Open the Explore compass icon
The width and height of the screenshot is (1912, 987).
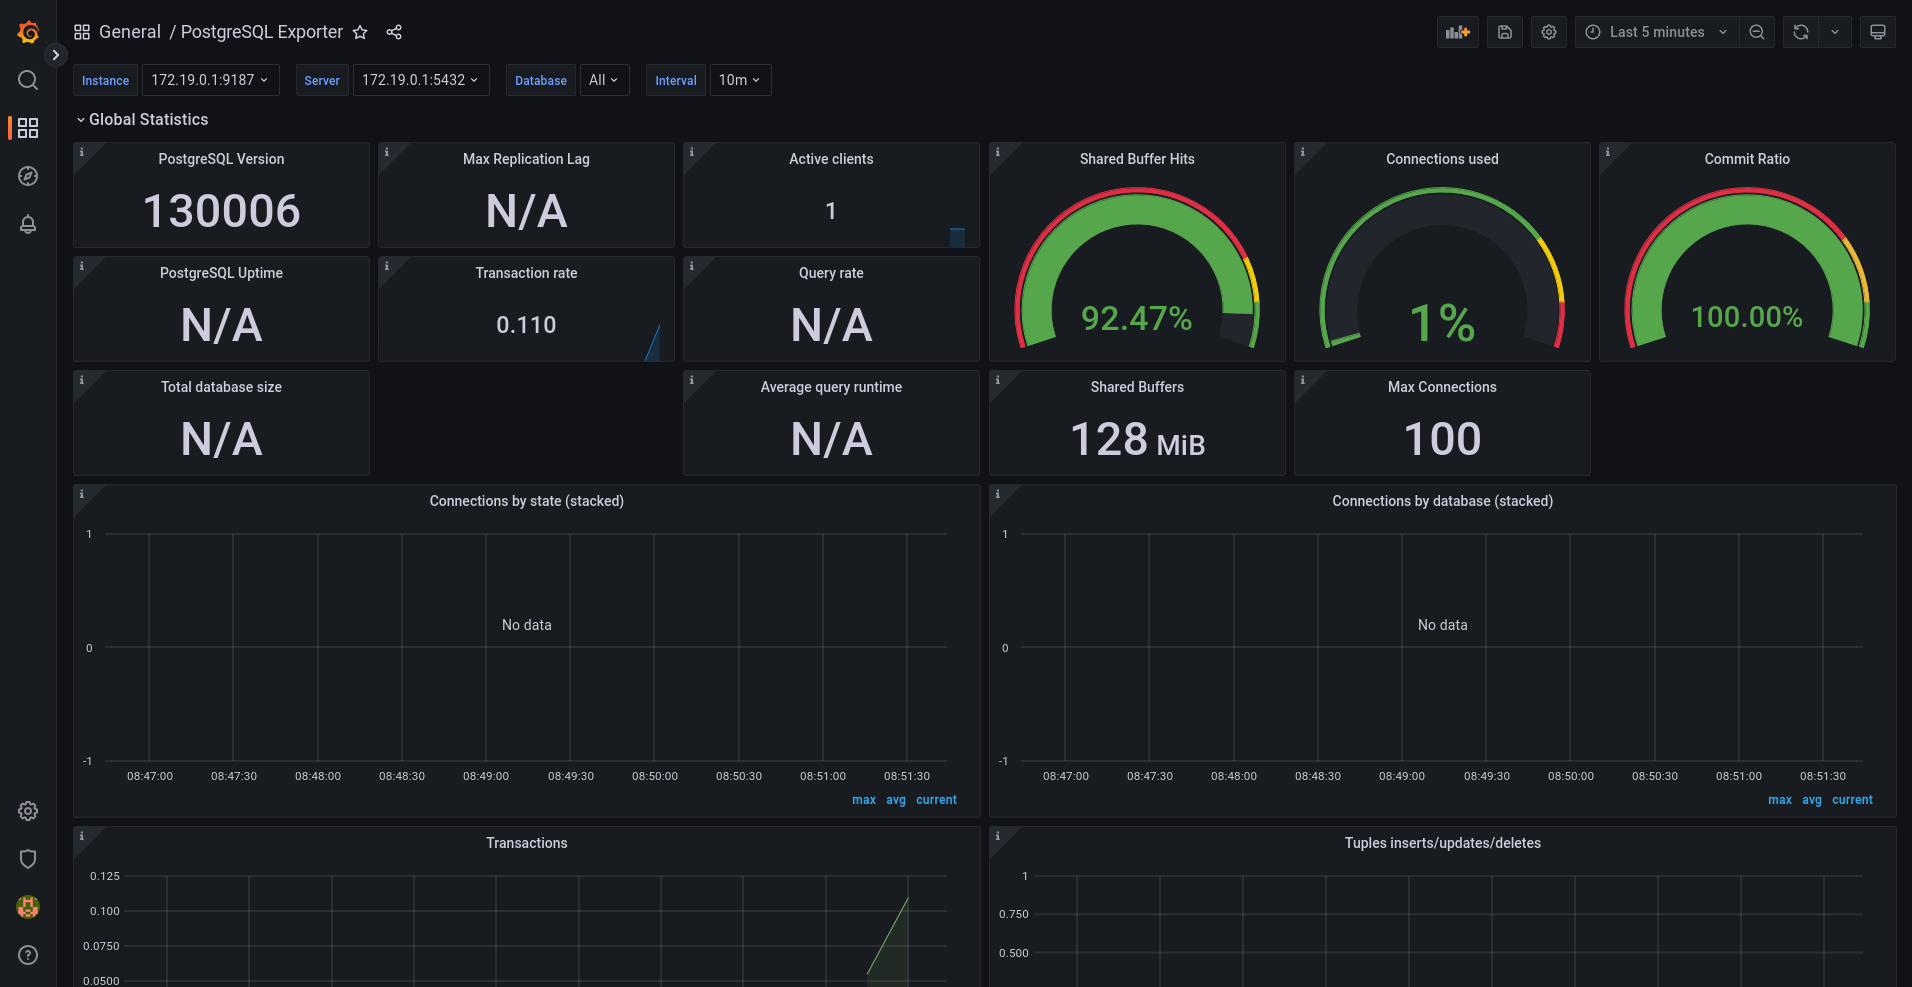(x=28, y=176)
